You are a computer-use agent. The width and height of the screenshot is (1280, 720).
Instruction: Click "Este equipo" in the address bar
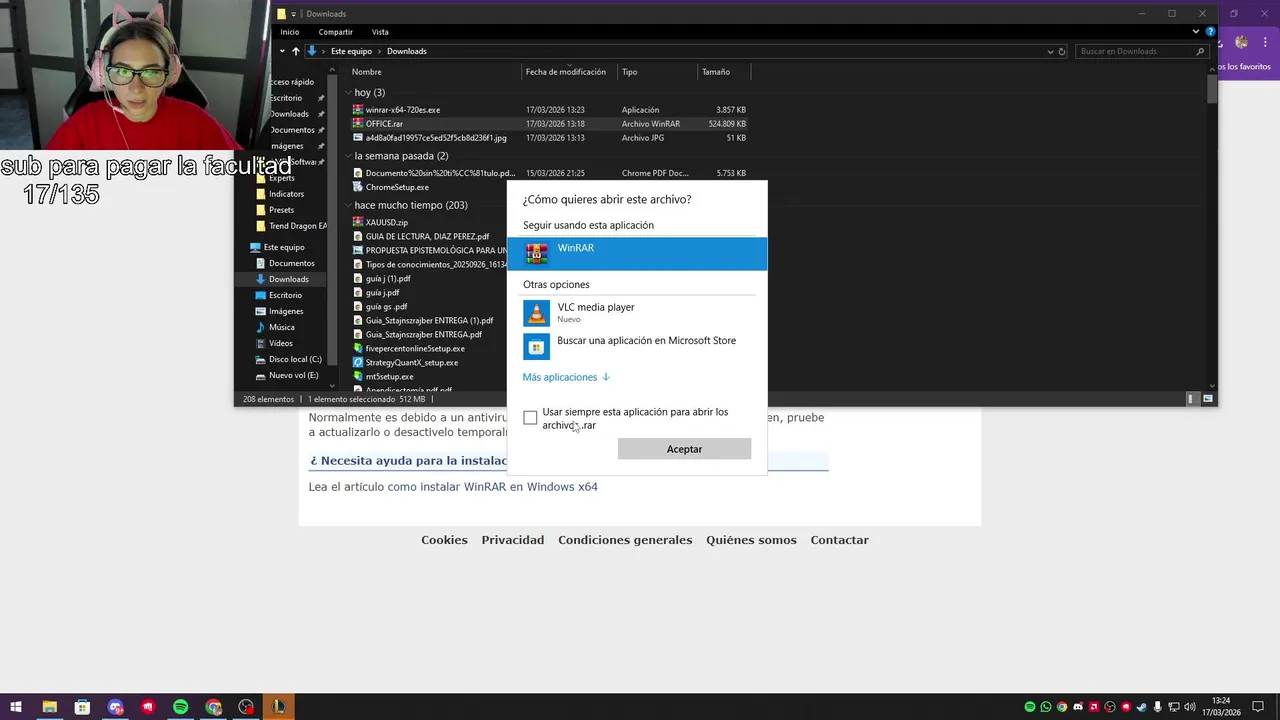(x=351, y=51)
